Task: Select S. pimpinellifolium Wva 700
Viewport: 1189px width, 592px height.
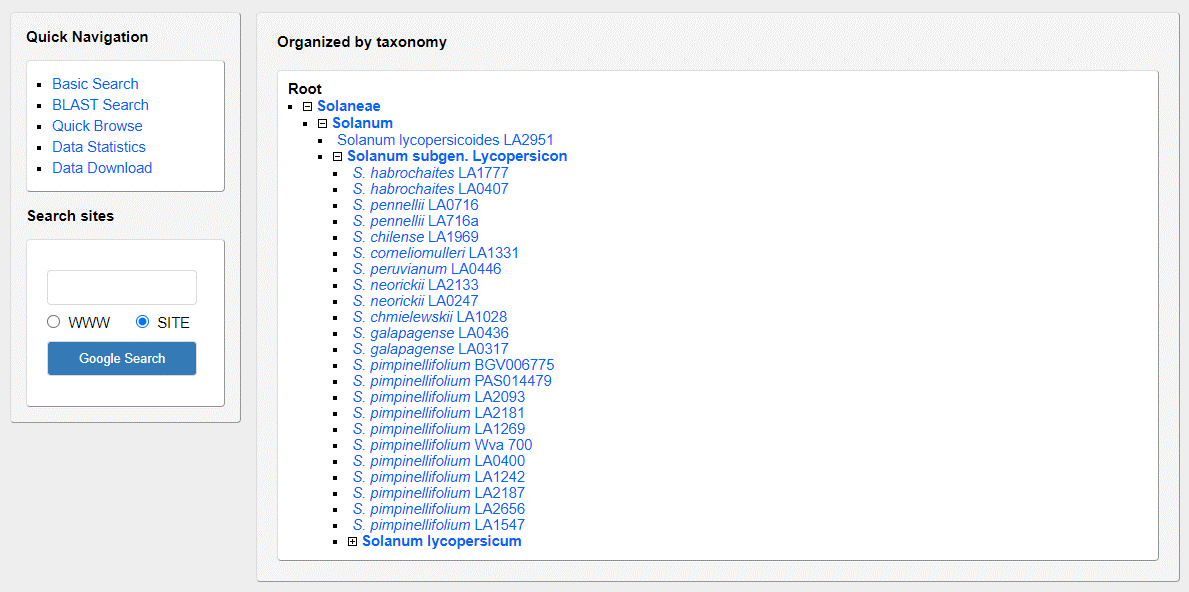Action: pyautogui.click(x=442, y=445)
